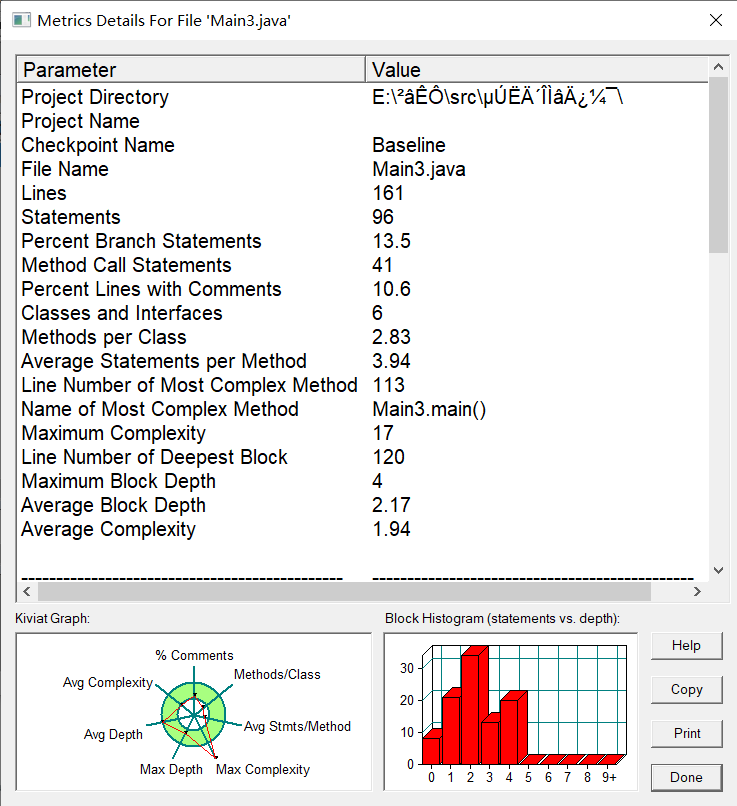This screenshot has width=737, height=806.
Task: Click the horizontal scrollbar left arrow
Action: (27, 591)
